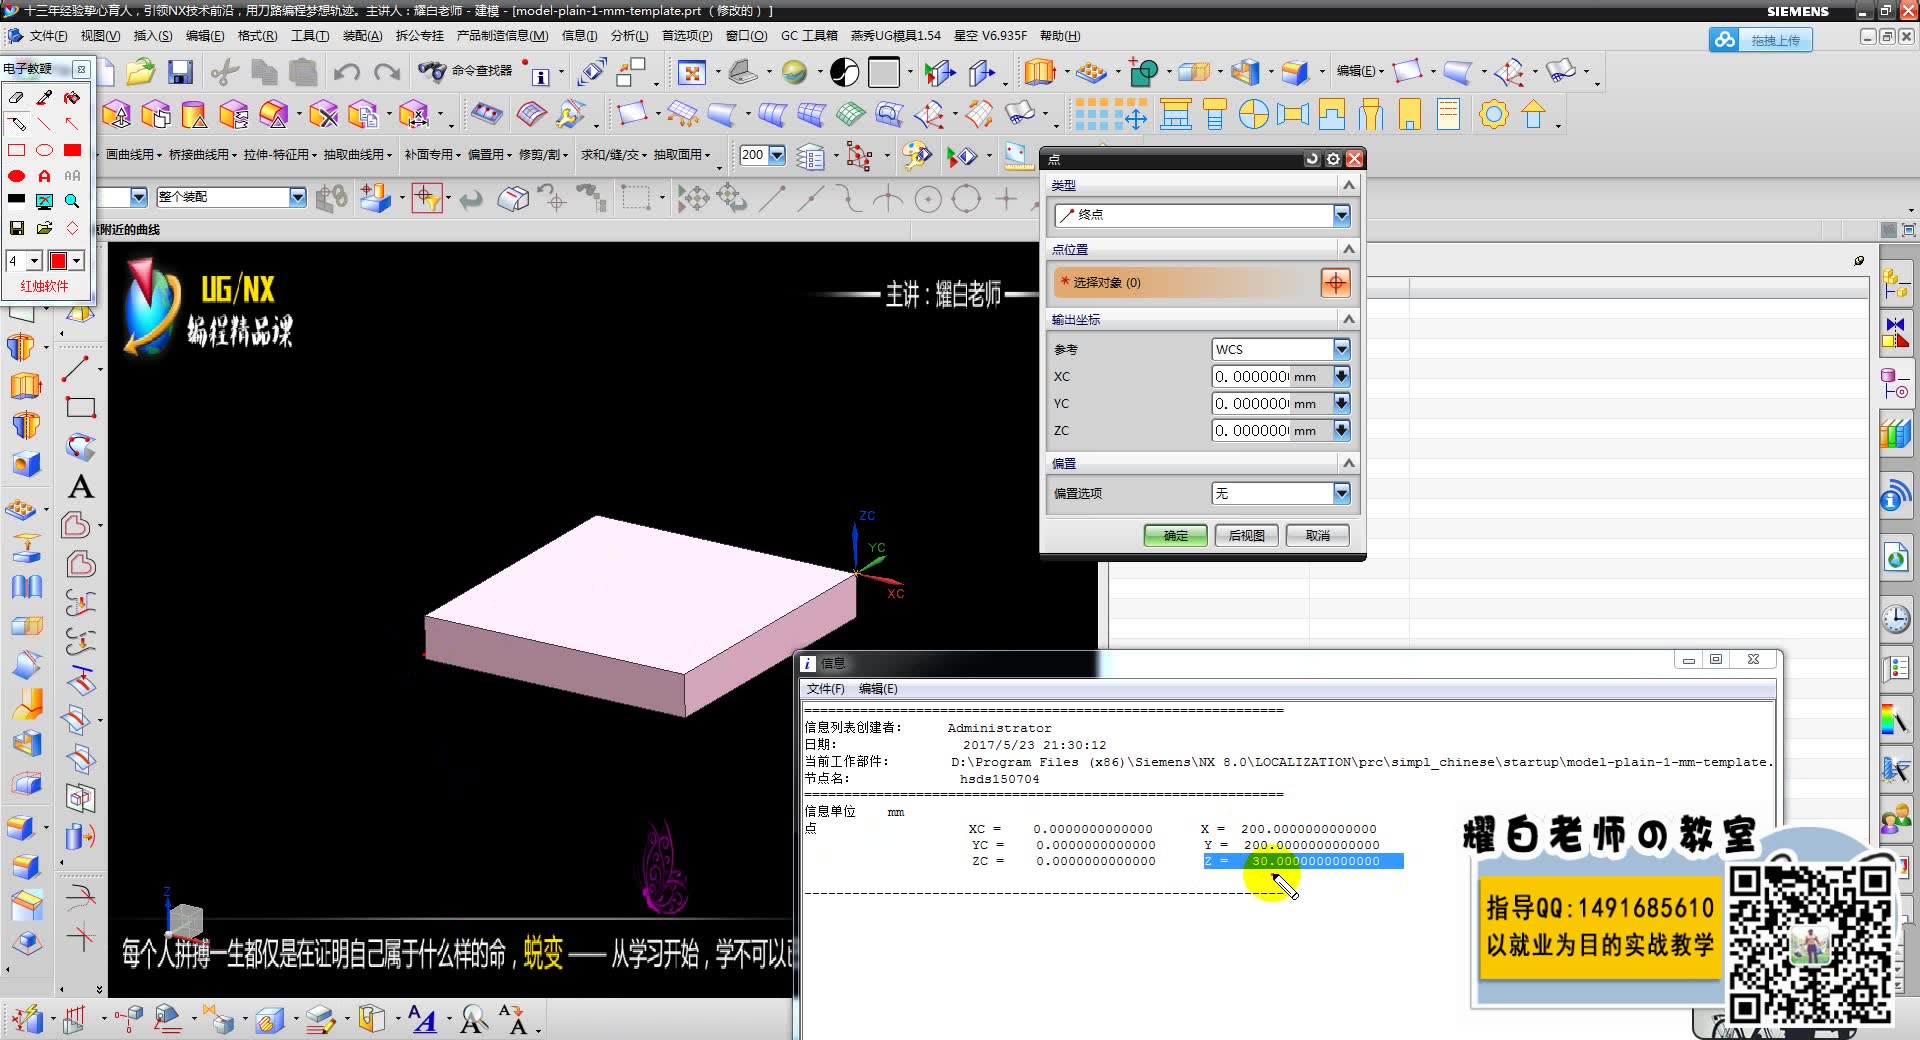Screen dimensions: 1920x1040
Task: Open the 插入(S) menu
Action: (x=153, y=36)
